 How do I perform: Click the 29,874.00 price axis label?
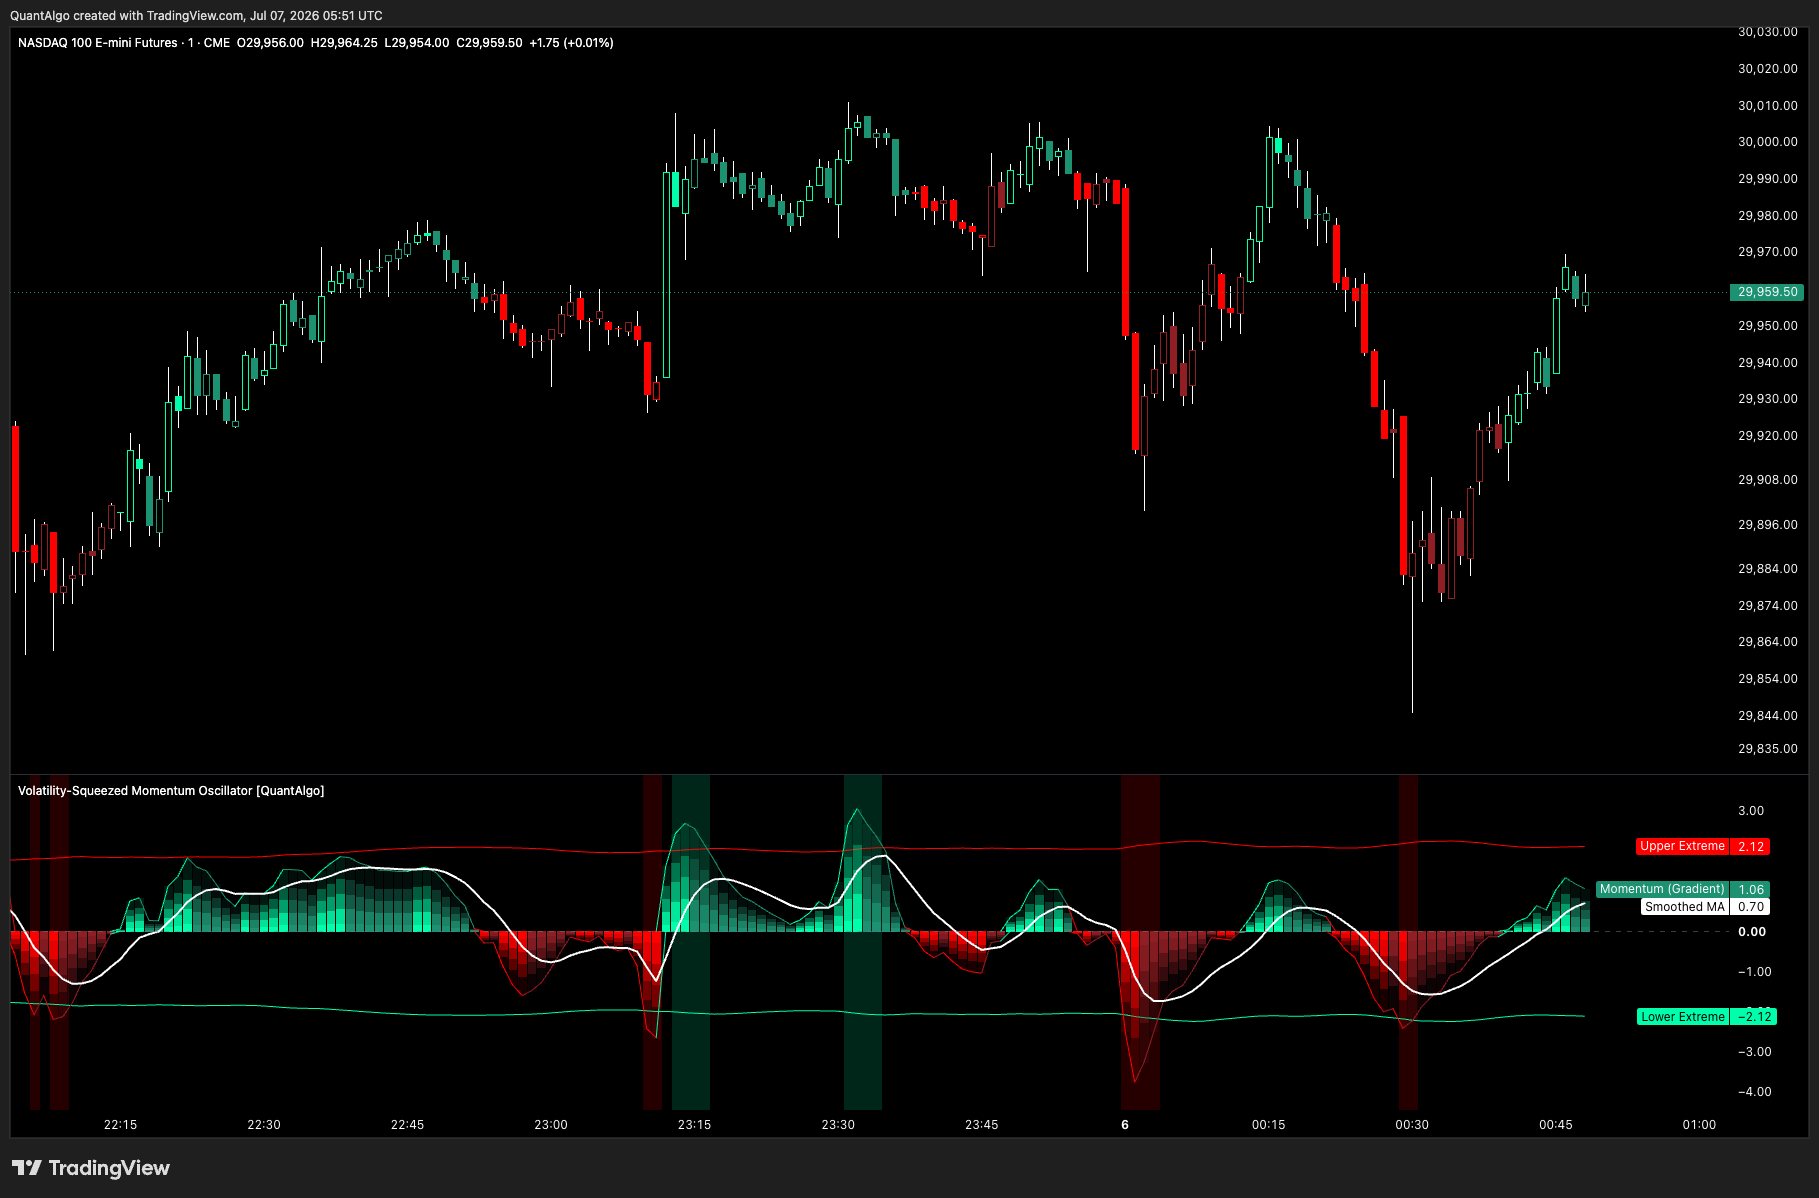(x=1767, y=606)
